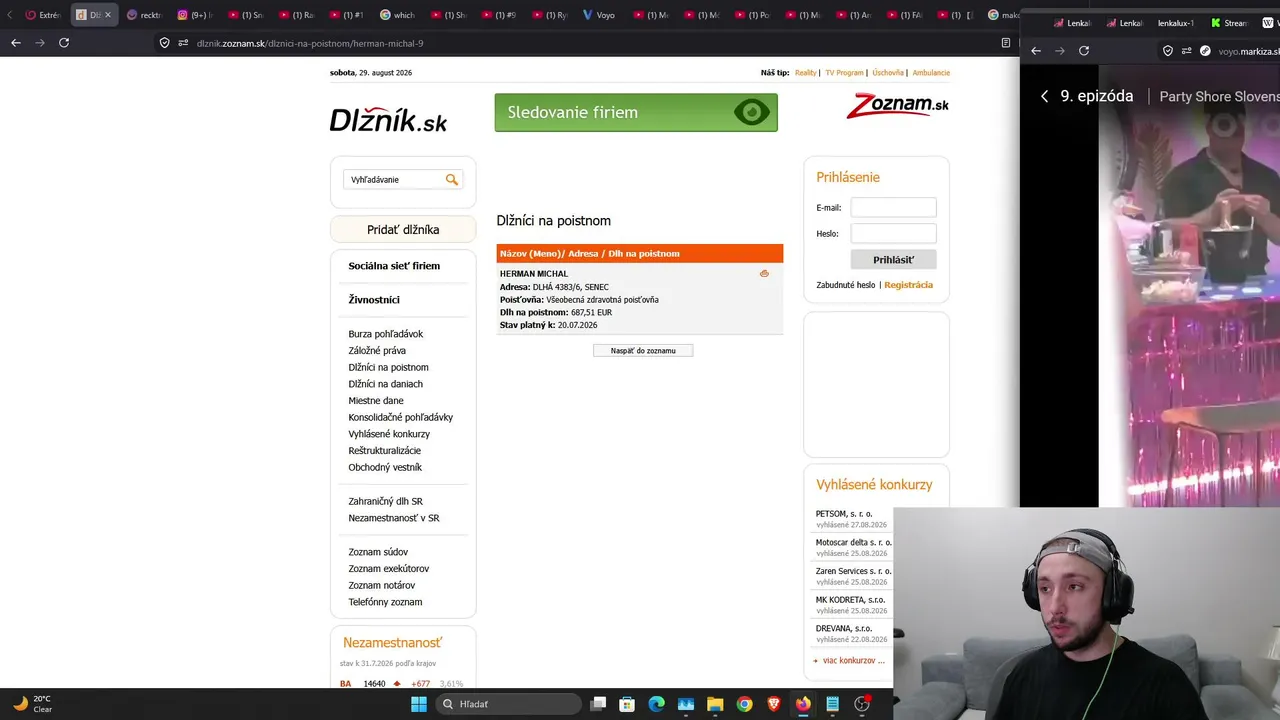
Task: Click the 'viac konkurzov' link
Action: point(853,661)
